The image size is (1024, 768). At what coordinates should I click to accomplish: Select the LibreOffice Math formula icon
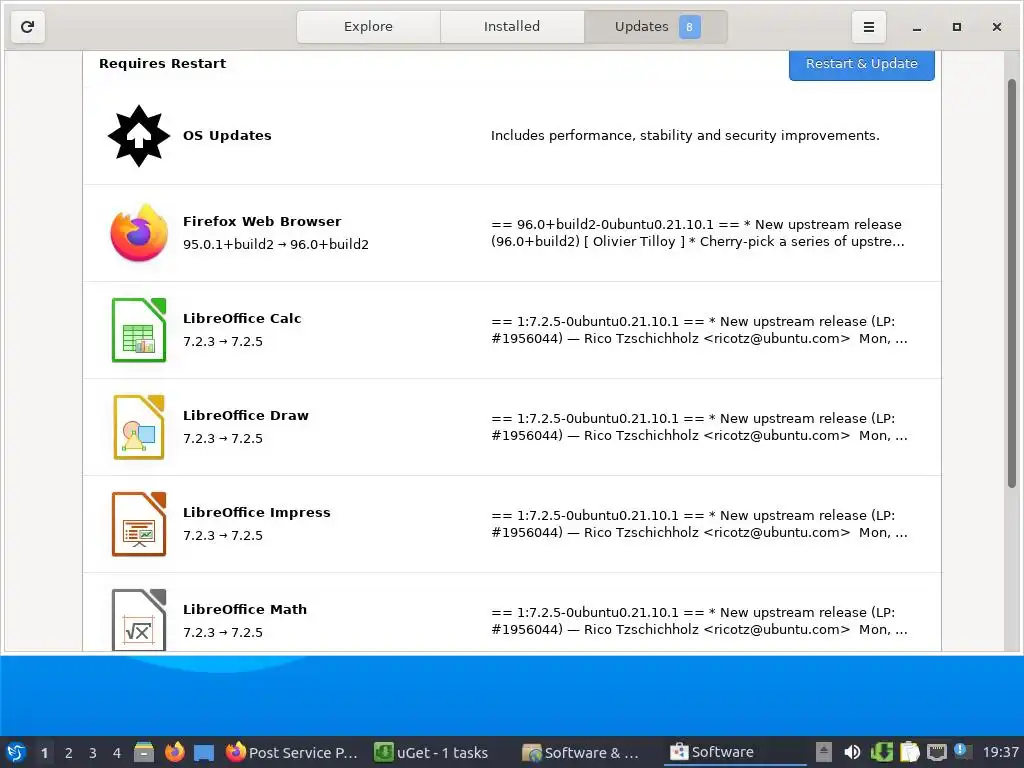click(x=138, y=620)
